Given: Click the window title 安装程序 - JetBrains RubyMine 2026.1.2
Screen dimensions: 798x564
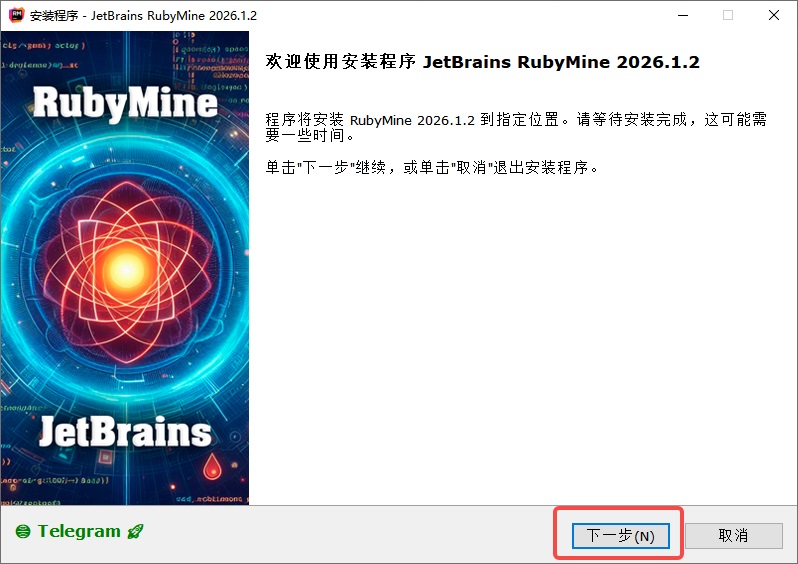Looking at the screenshot, I should pos(144,15).
